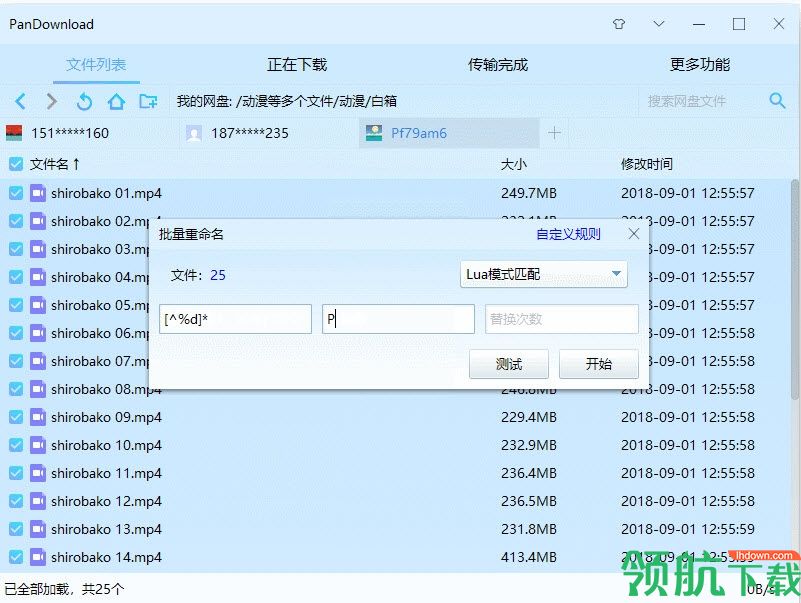Click size value 232.9MB

pyautogui.click(x=529, y=445)
